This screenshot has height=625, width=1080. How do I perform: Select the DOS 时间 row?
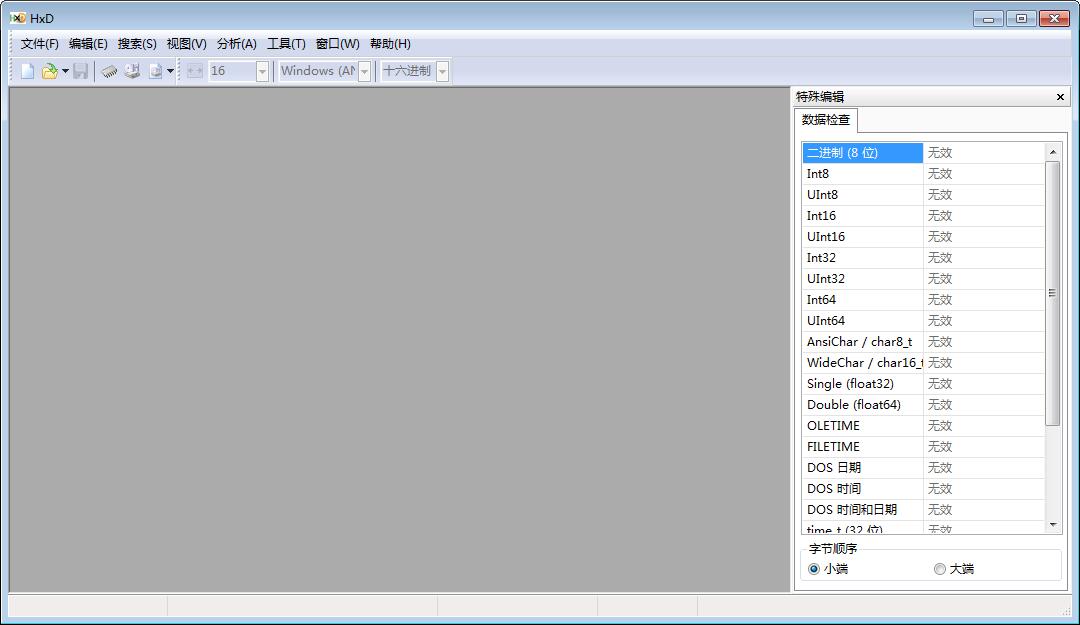tap(923, 489)
